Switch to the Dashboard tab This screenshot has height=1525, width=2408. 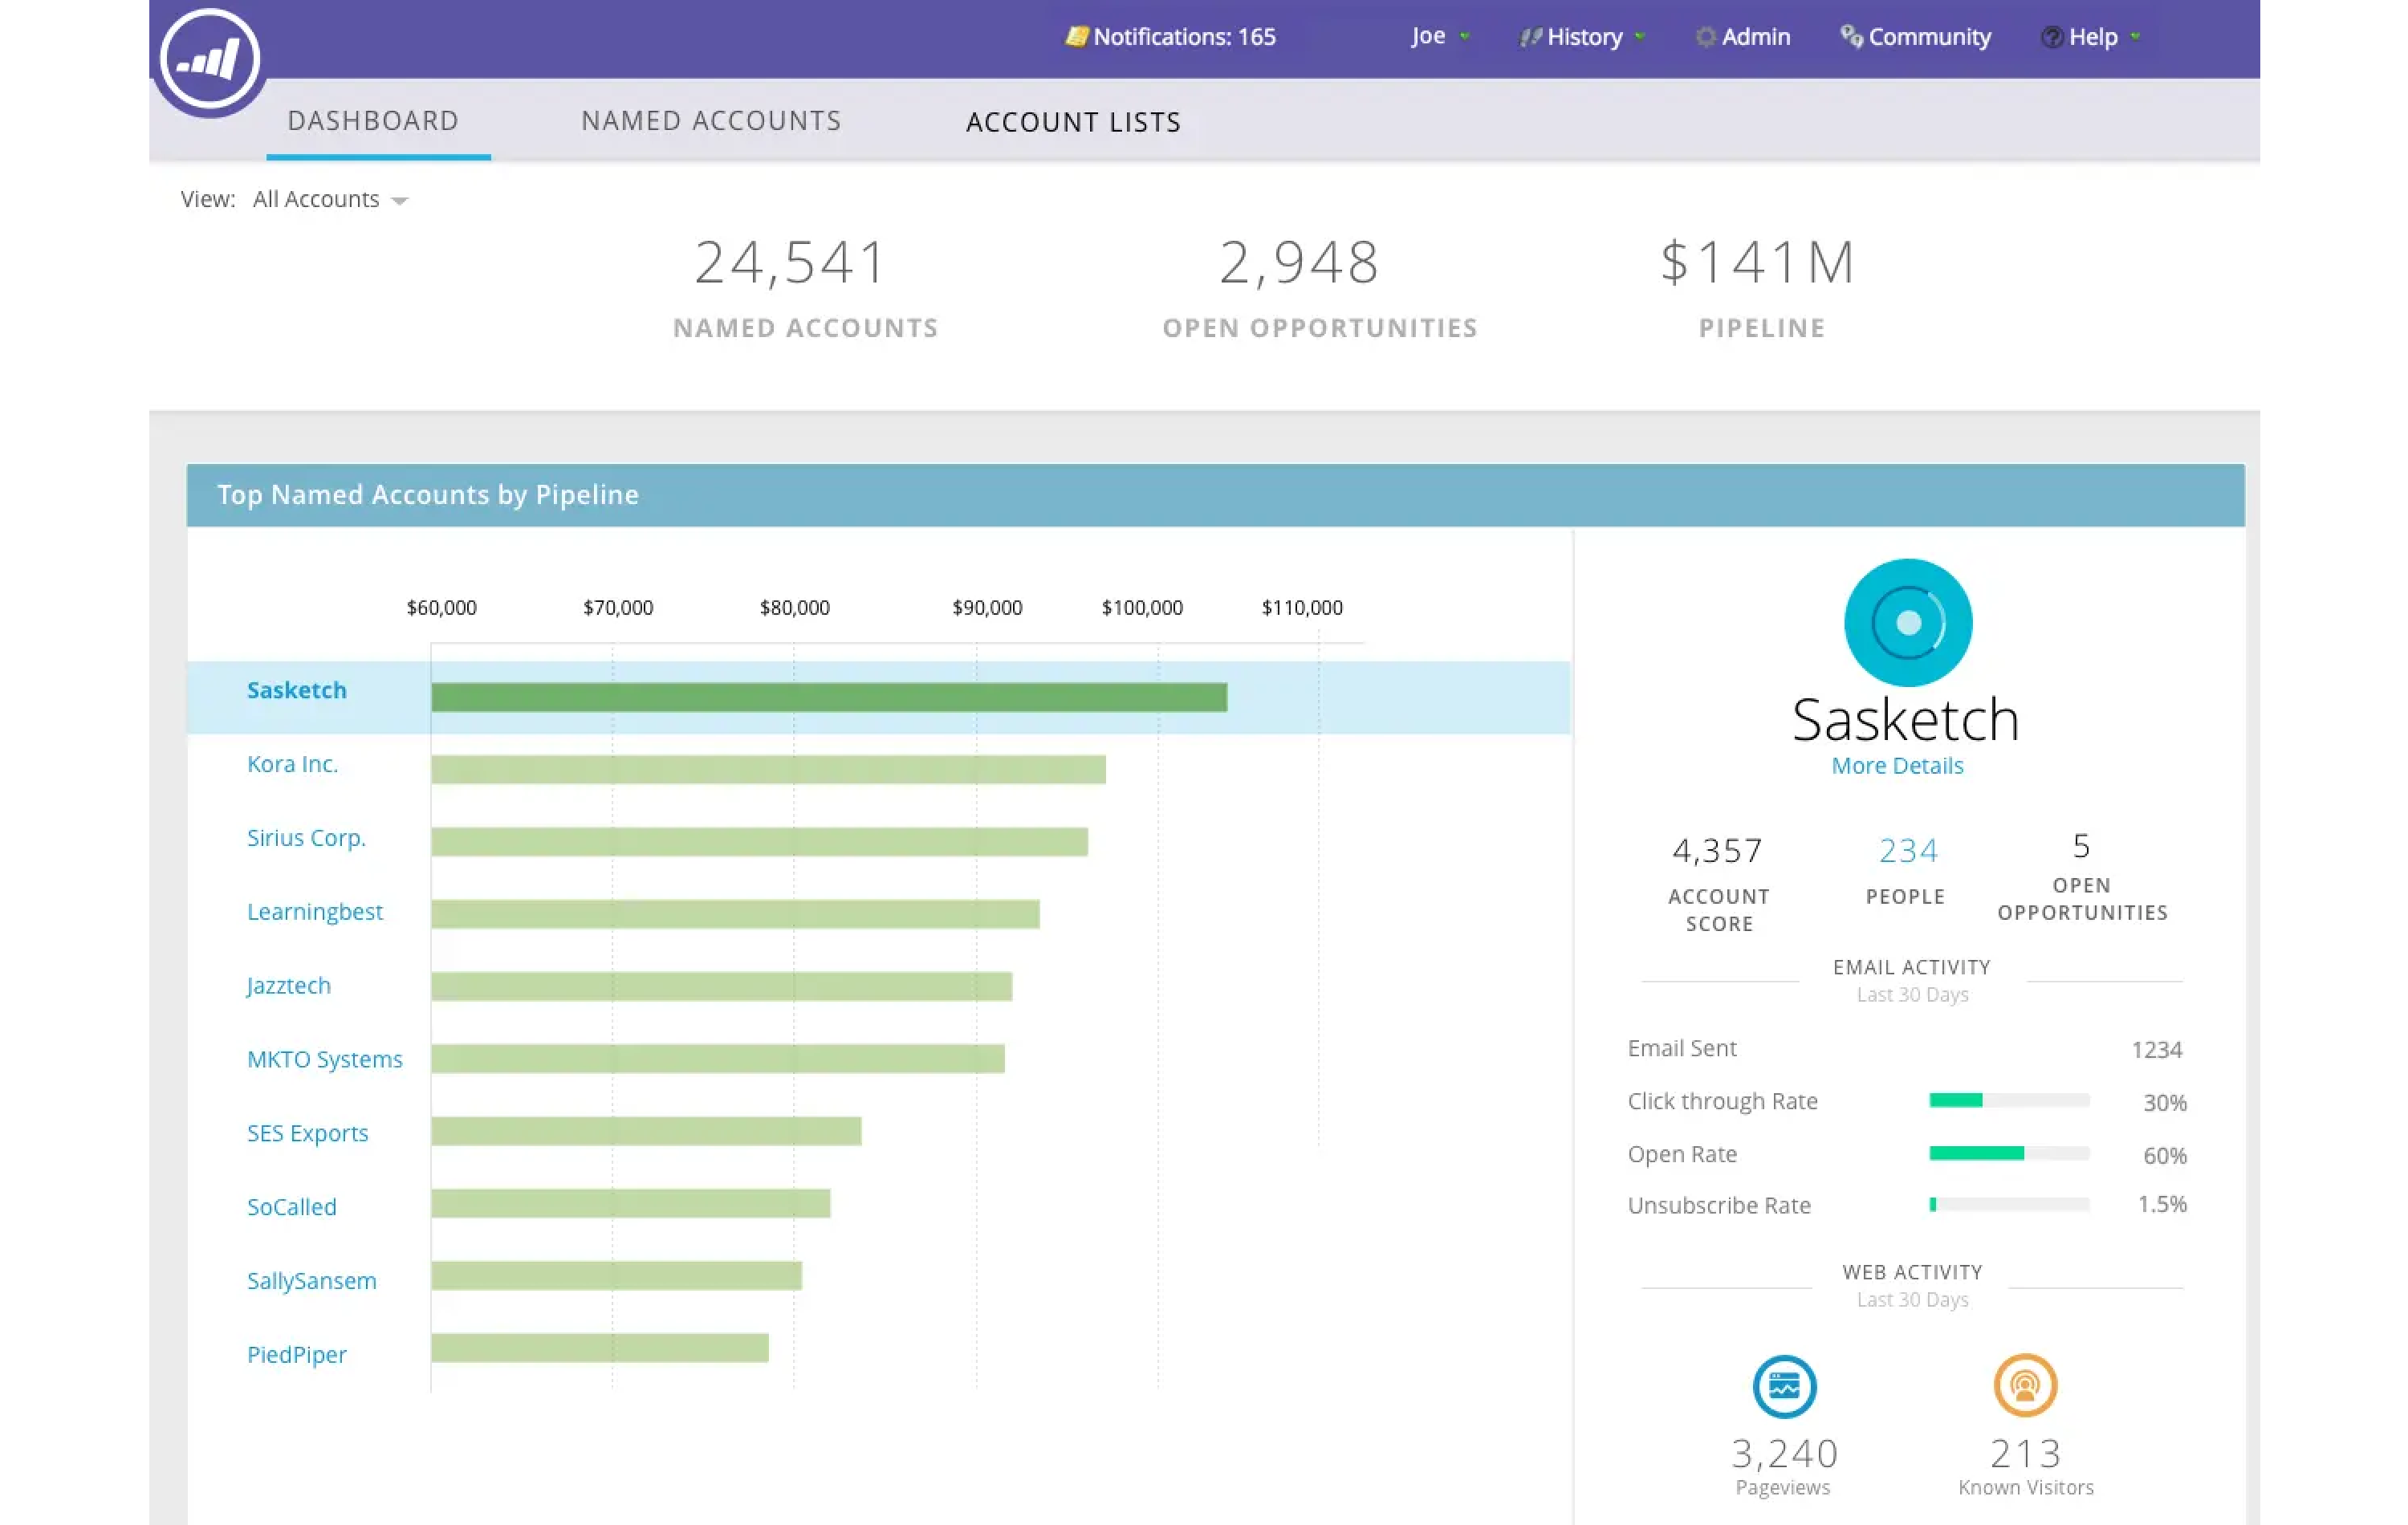pos(374,121)
